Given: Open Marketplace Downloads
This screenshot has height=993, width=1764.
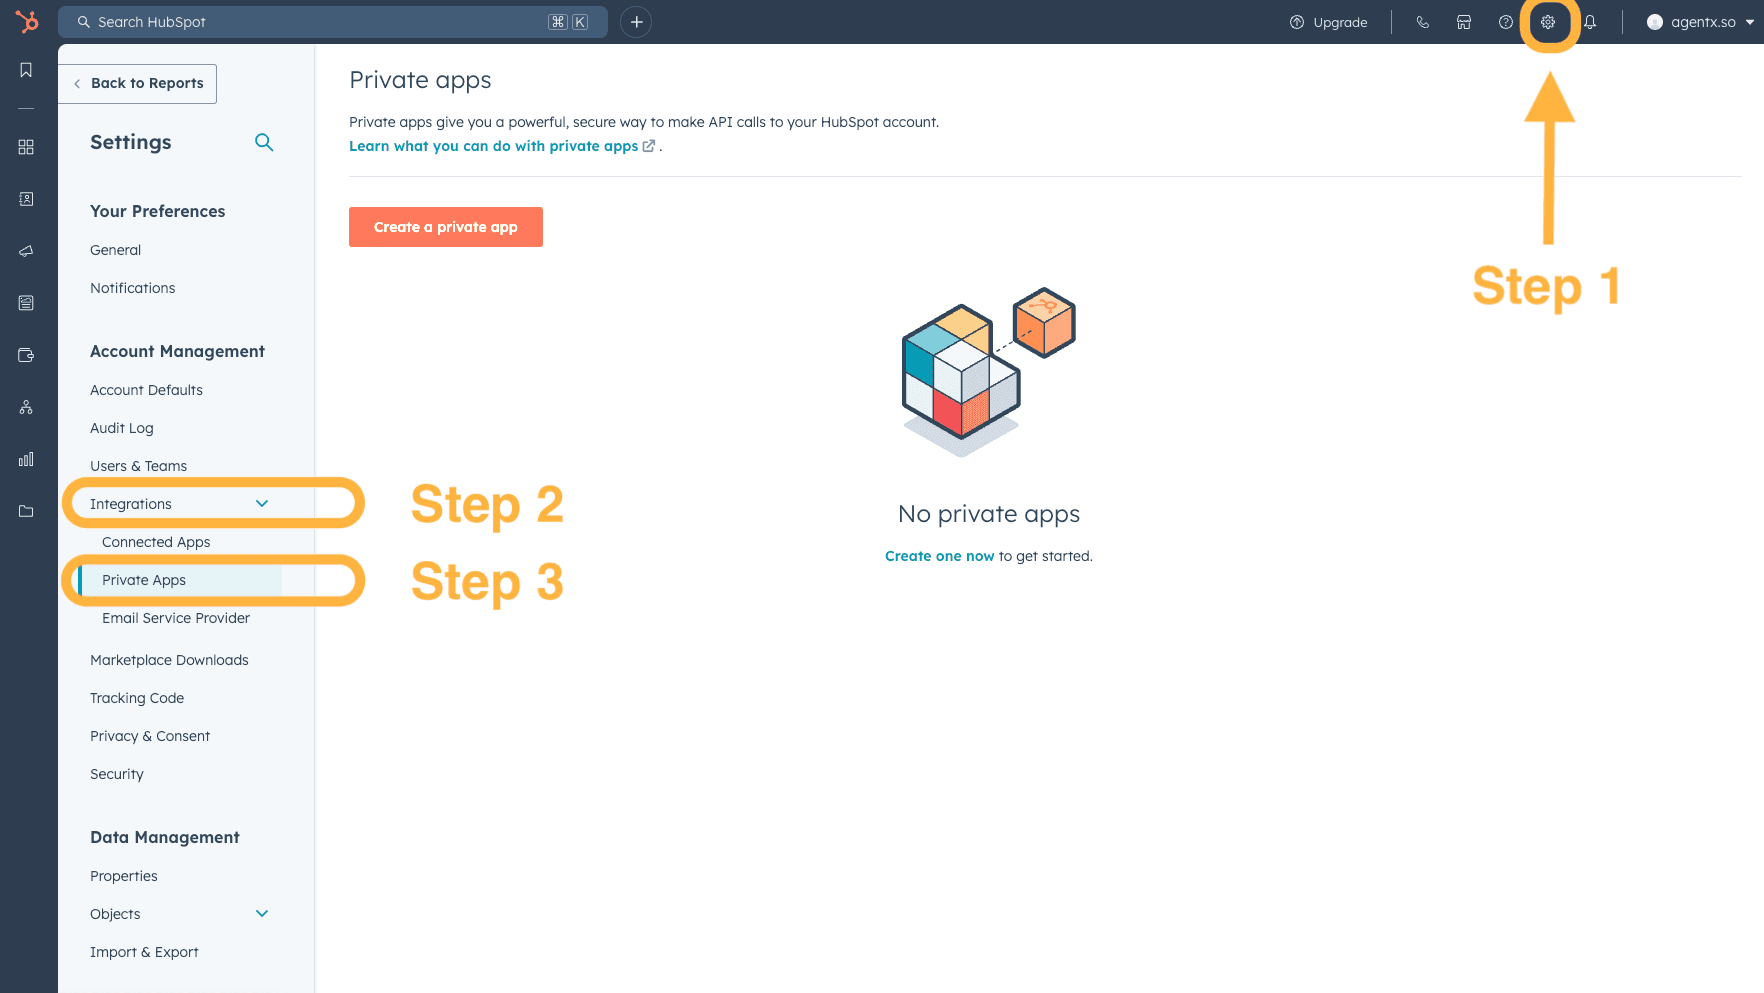Looking at the screenshot, I should [x=170, y=660].
